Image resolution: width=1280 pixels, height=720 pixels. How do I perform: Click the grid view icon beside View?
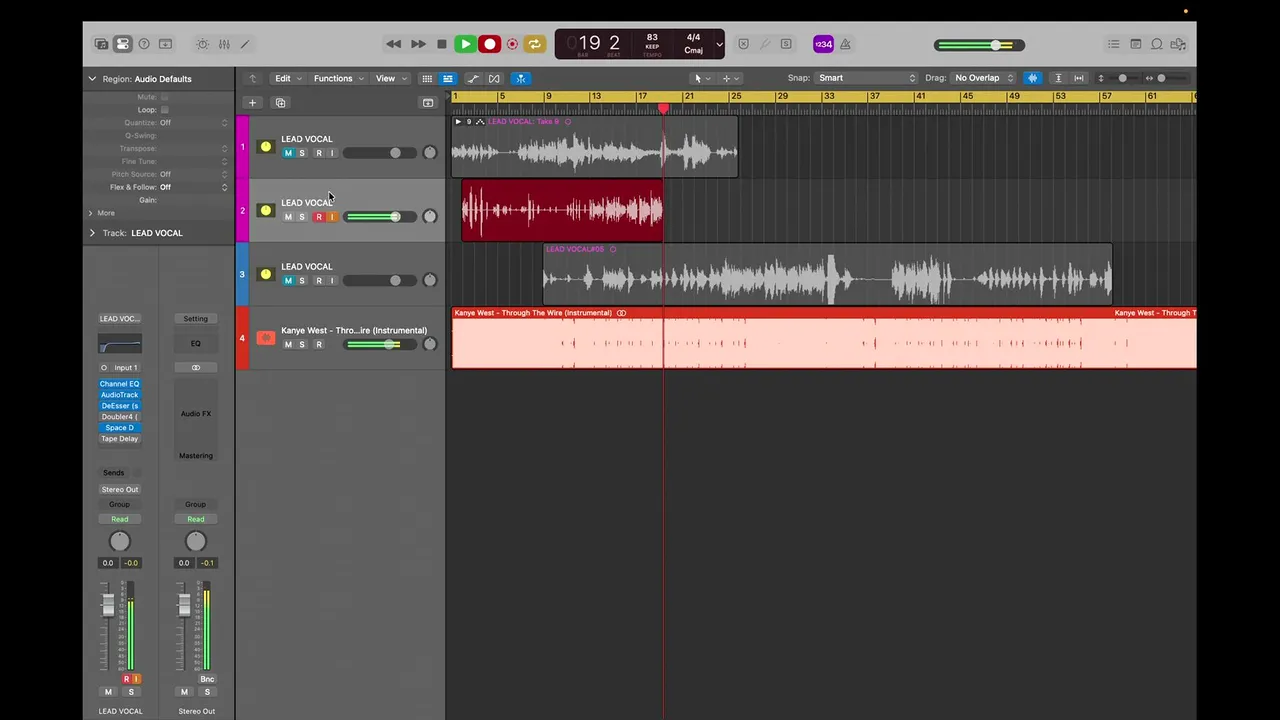[x=427, y=78]
